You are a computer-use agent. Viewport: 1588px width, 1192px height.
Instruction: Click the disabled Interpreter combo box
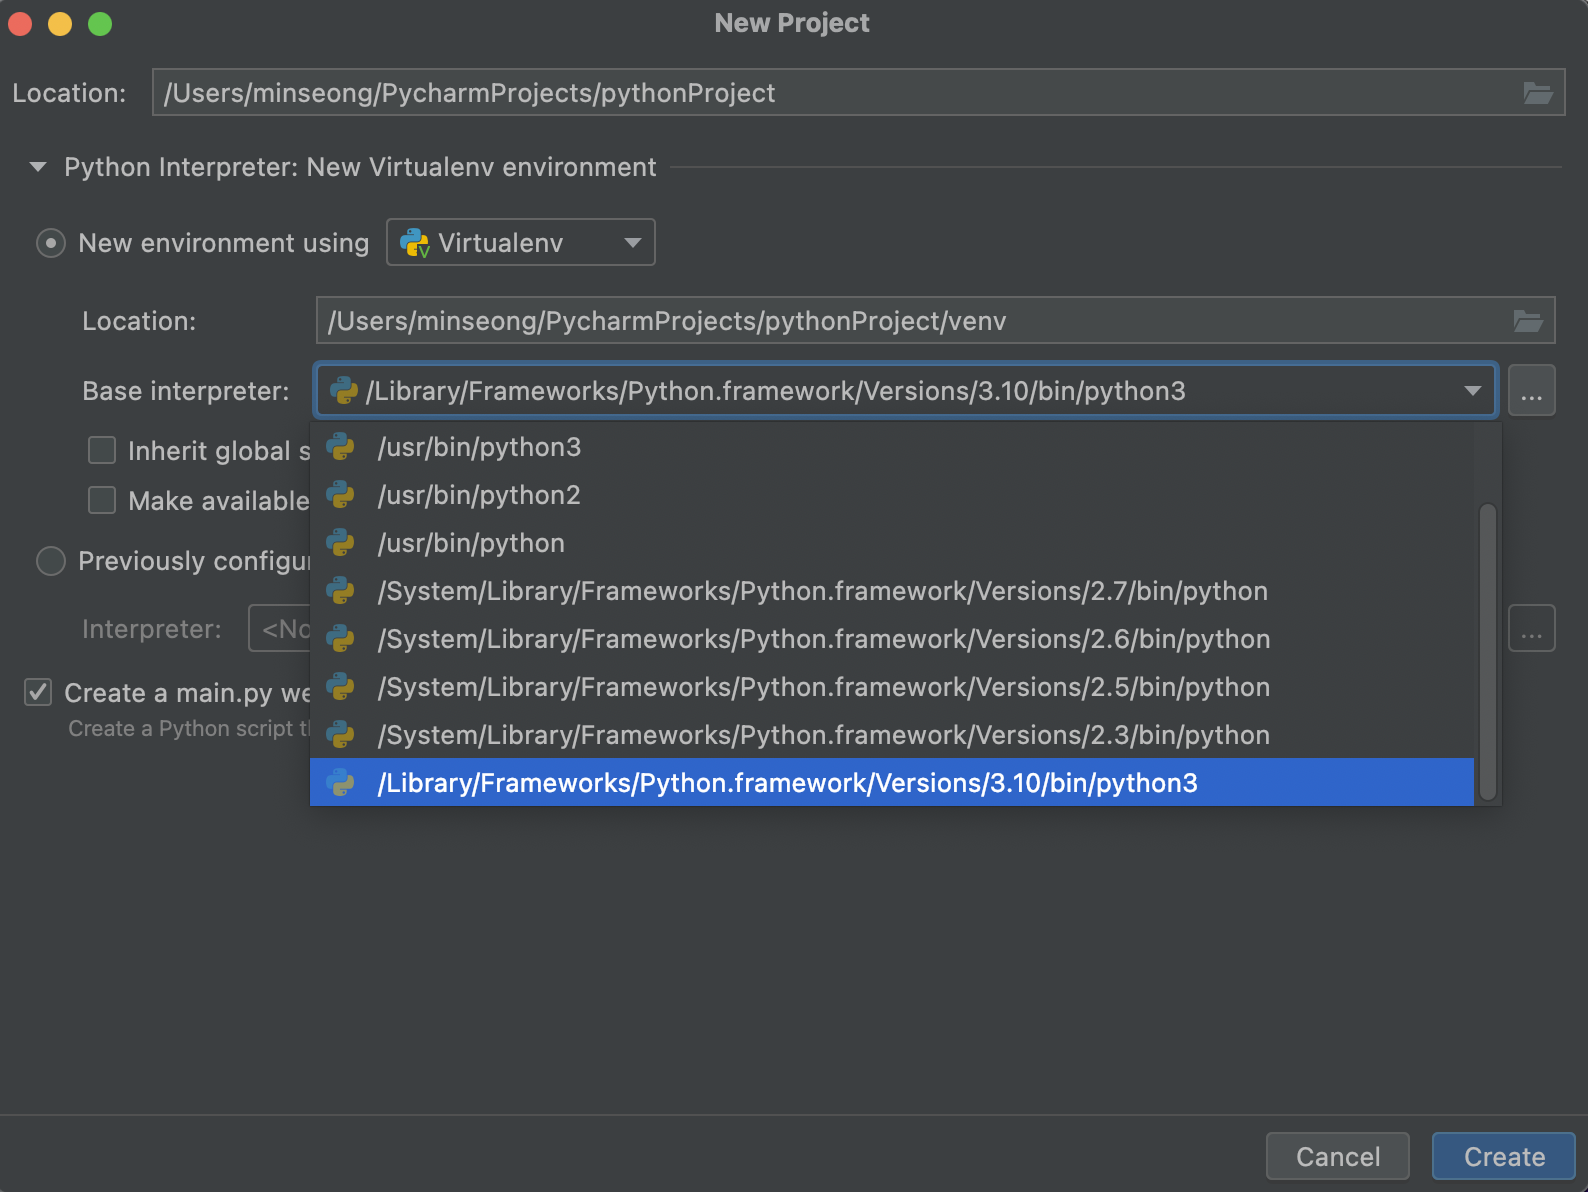[279, 628]
